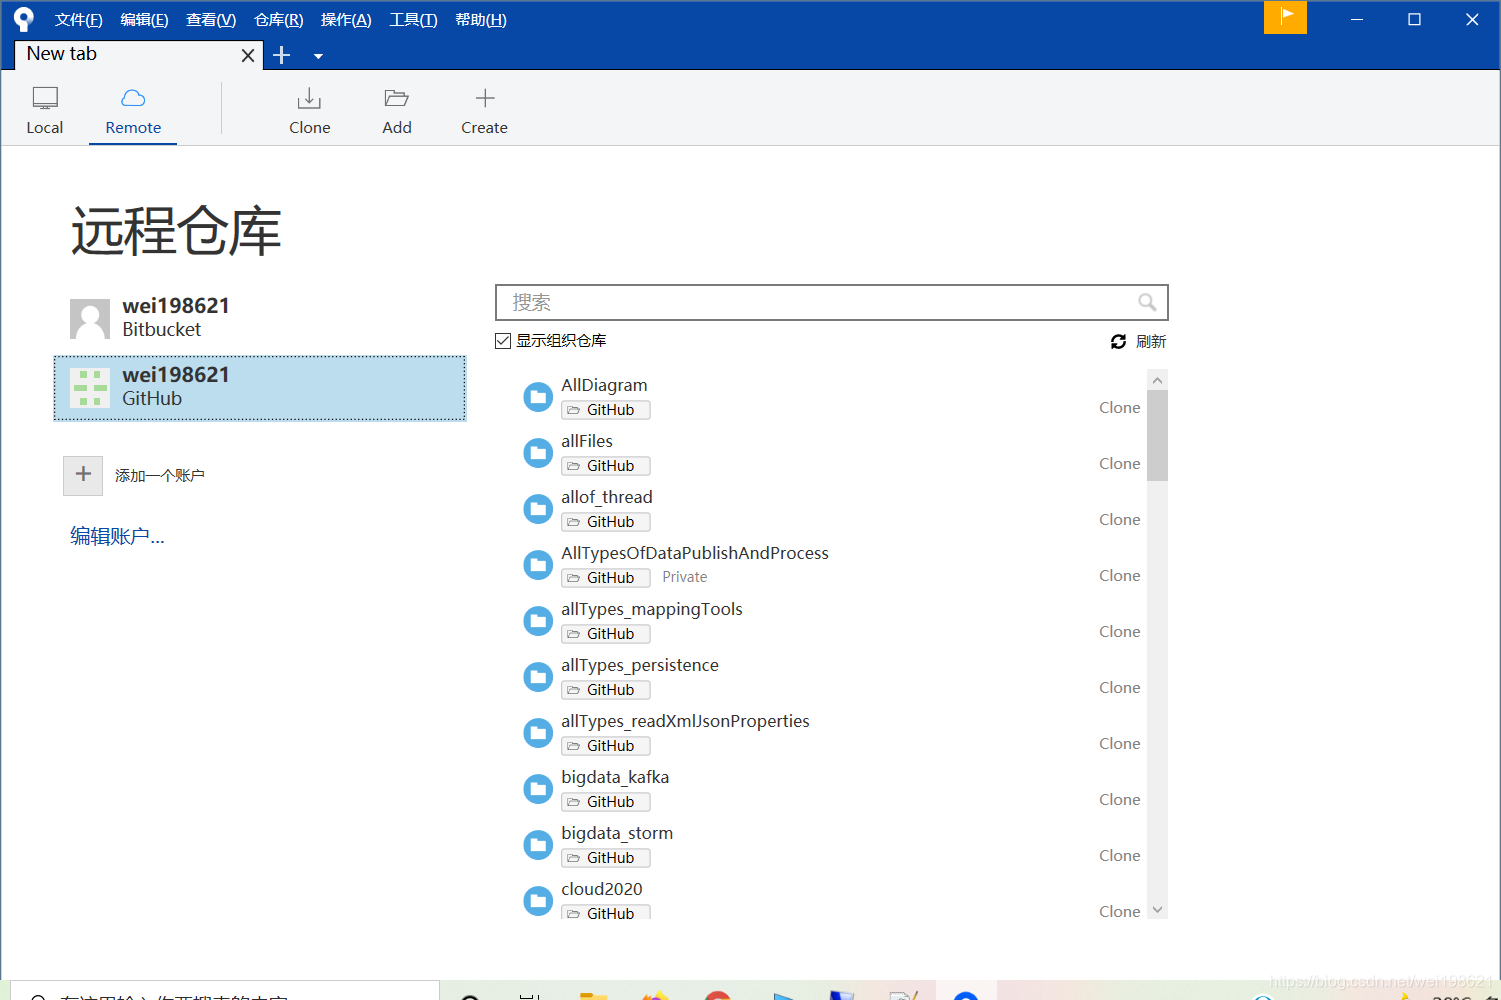Image resolution: width=1501 pixels, height=1000 pixels.
Task: Click the Clone toolbar icon
Action: (x=309, y=99)
